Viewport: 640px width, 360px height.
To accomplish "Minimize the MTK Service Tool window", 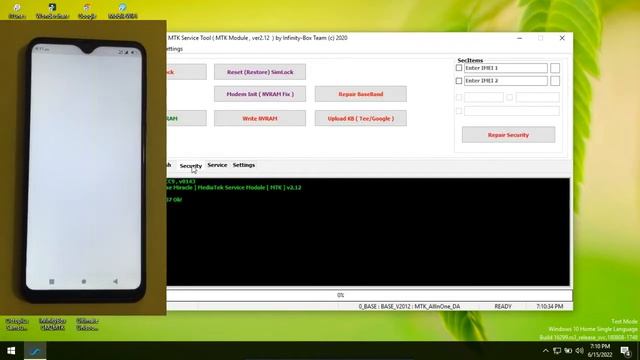I will pos(519,38).
